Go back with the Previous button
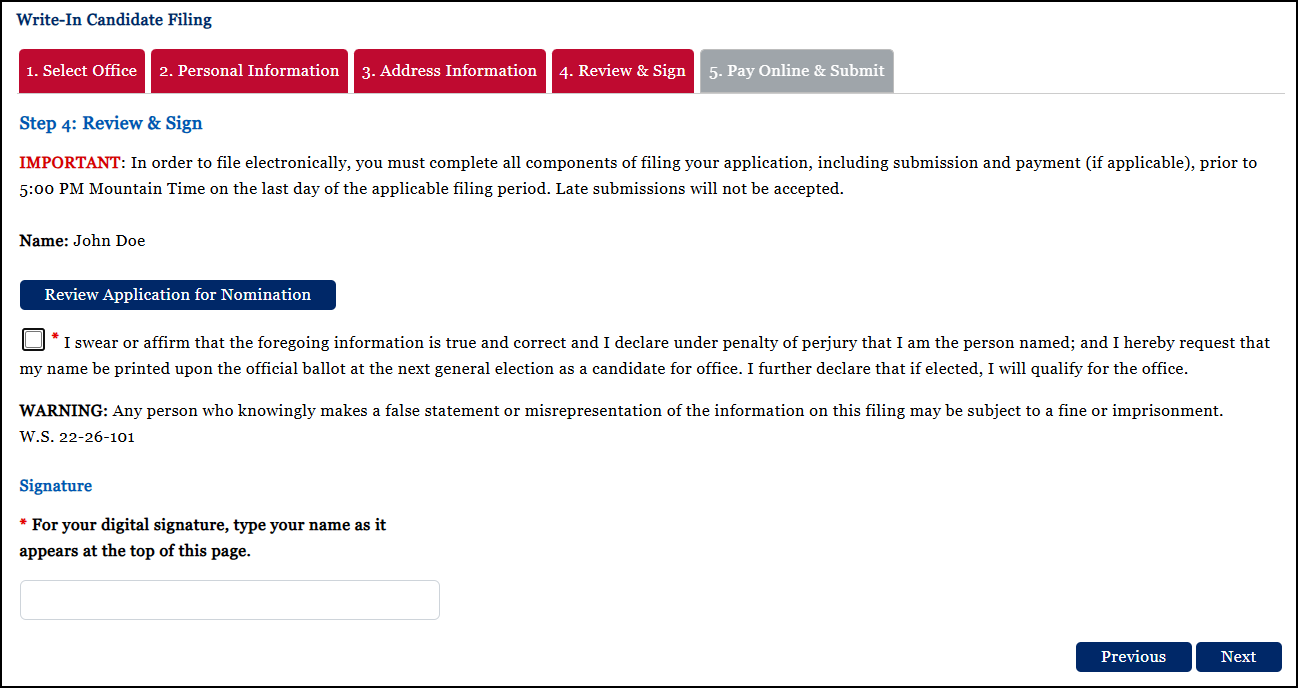 (1133, 657)
